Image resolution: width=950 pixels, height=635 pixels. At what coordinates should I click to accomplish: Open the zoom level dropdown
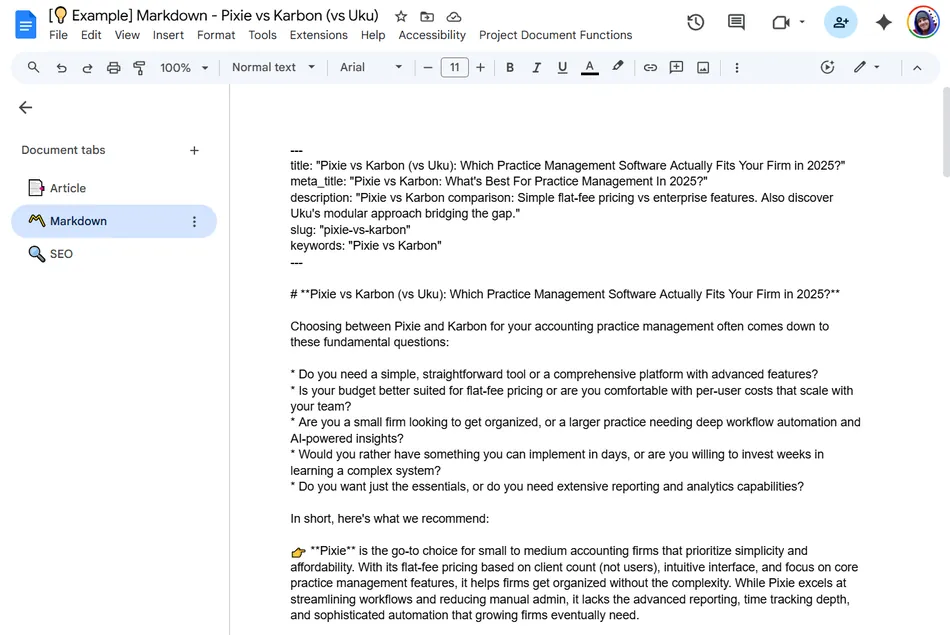click(x=180, y=67)
